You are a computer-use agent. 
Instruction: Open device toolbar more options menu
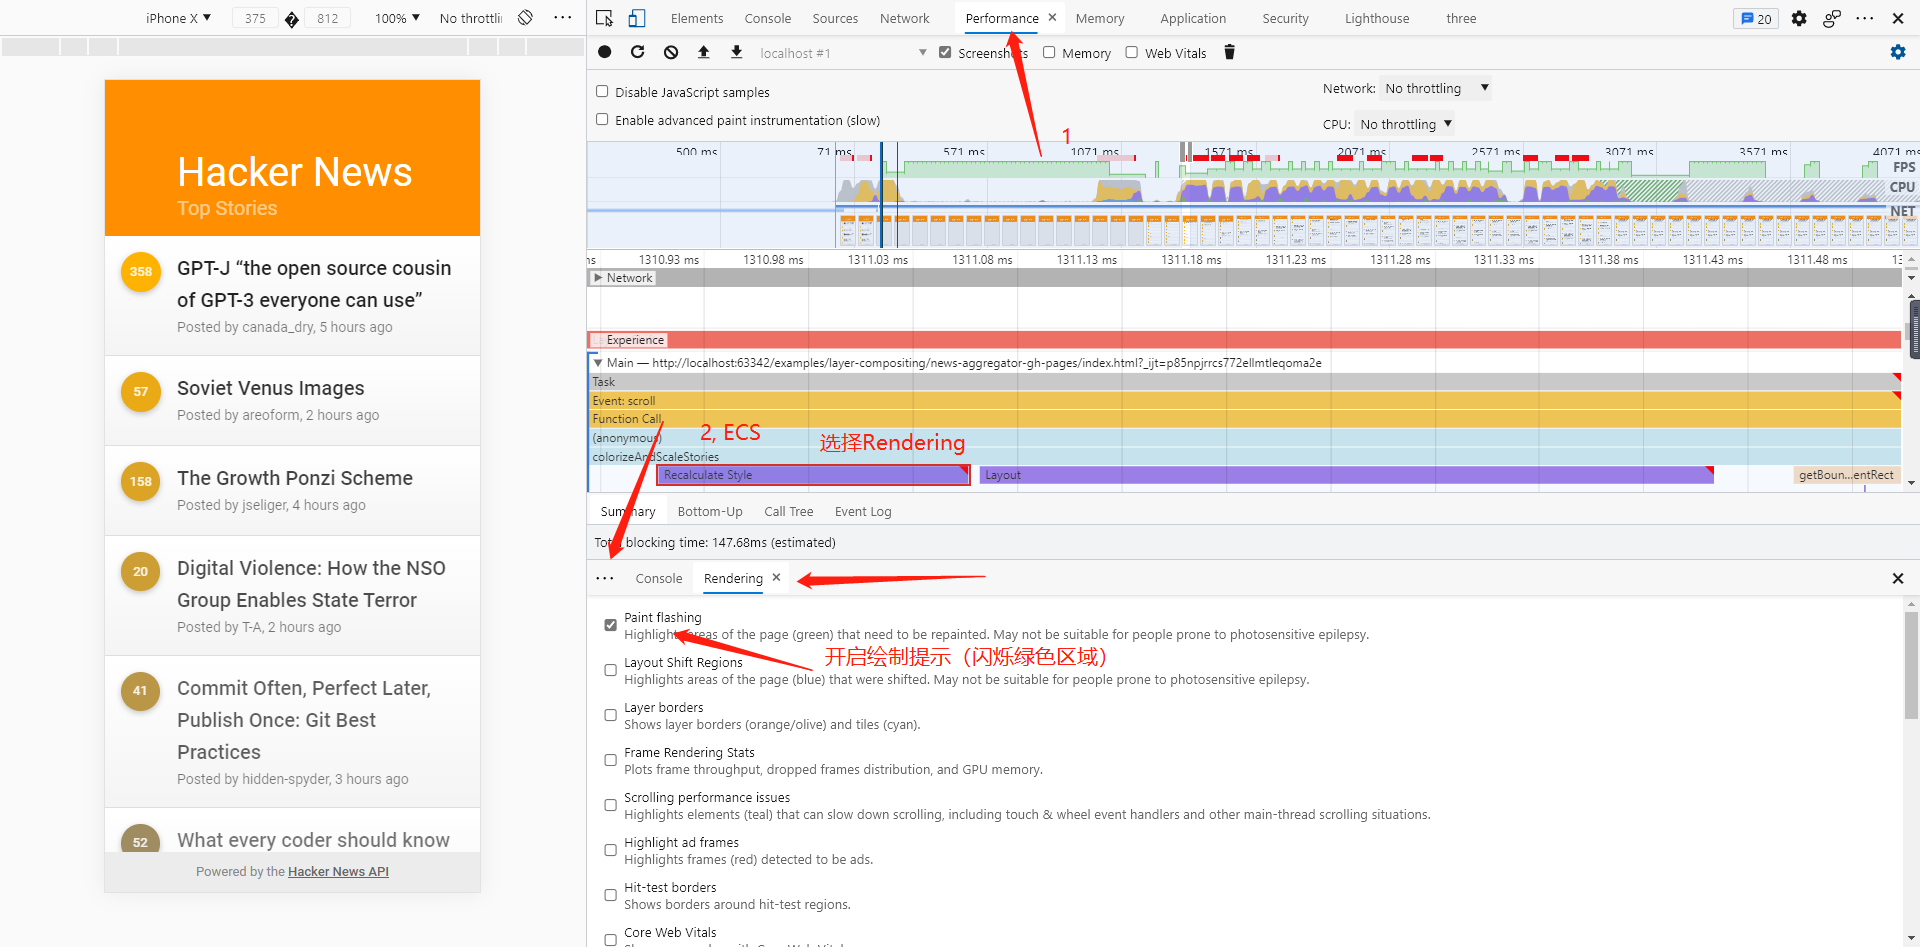(x=563, y=18)
